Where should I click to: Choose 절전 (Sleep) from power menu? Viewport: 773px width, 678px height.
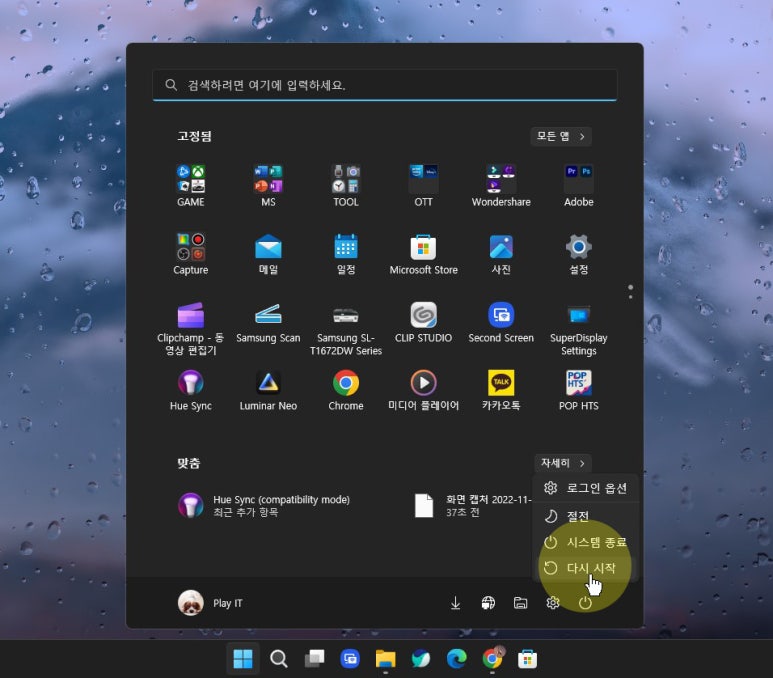585,516
